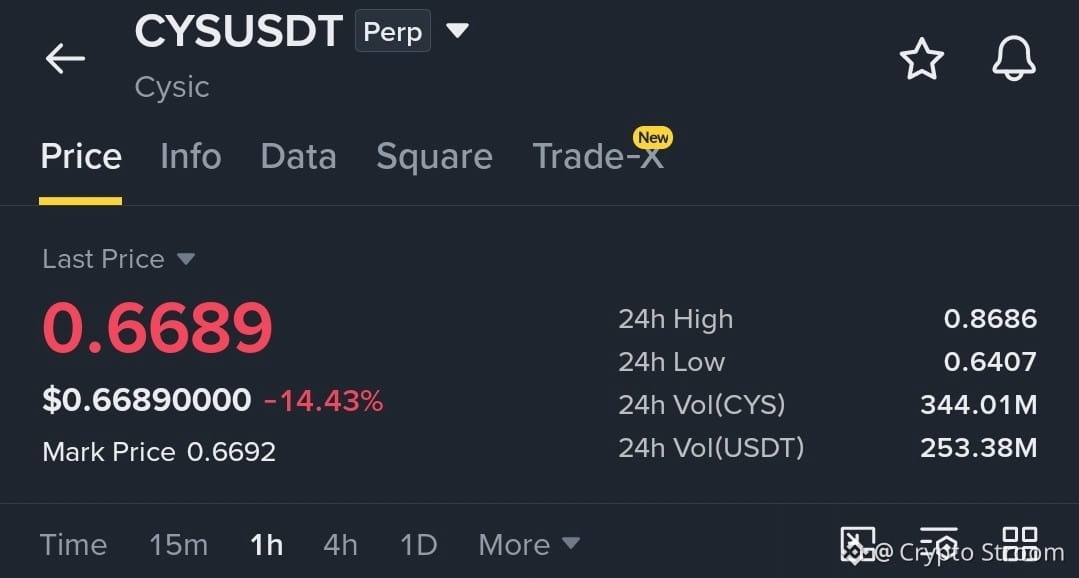
Task: Open the chart indicator settings icon
Action: [x=939, y=544]
